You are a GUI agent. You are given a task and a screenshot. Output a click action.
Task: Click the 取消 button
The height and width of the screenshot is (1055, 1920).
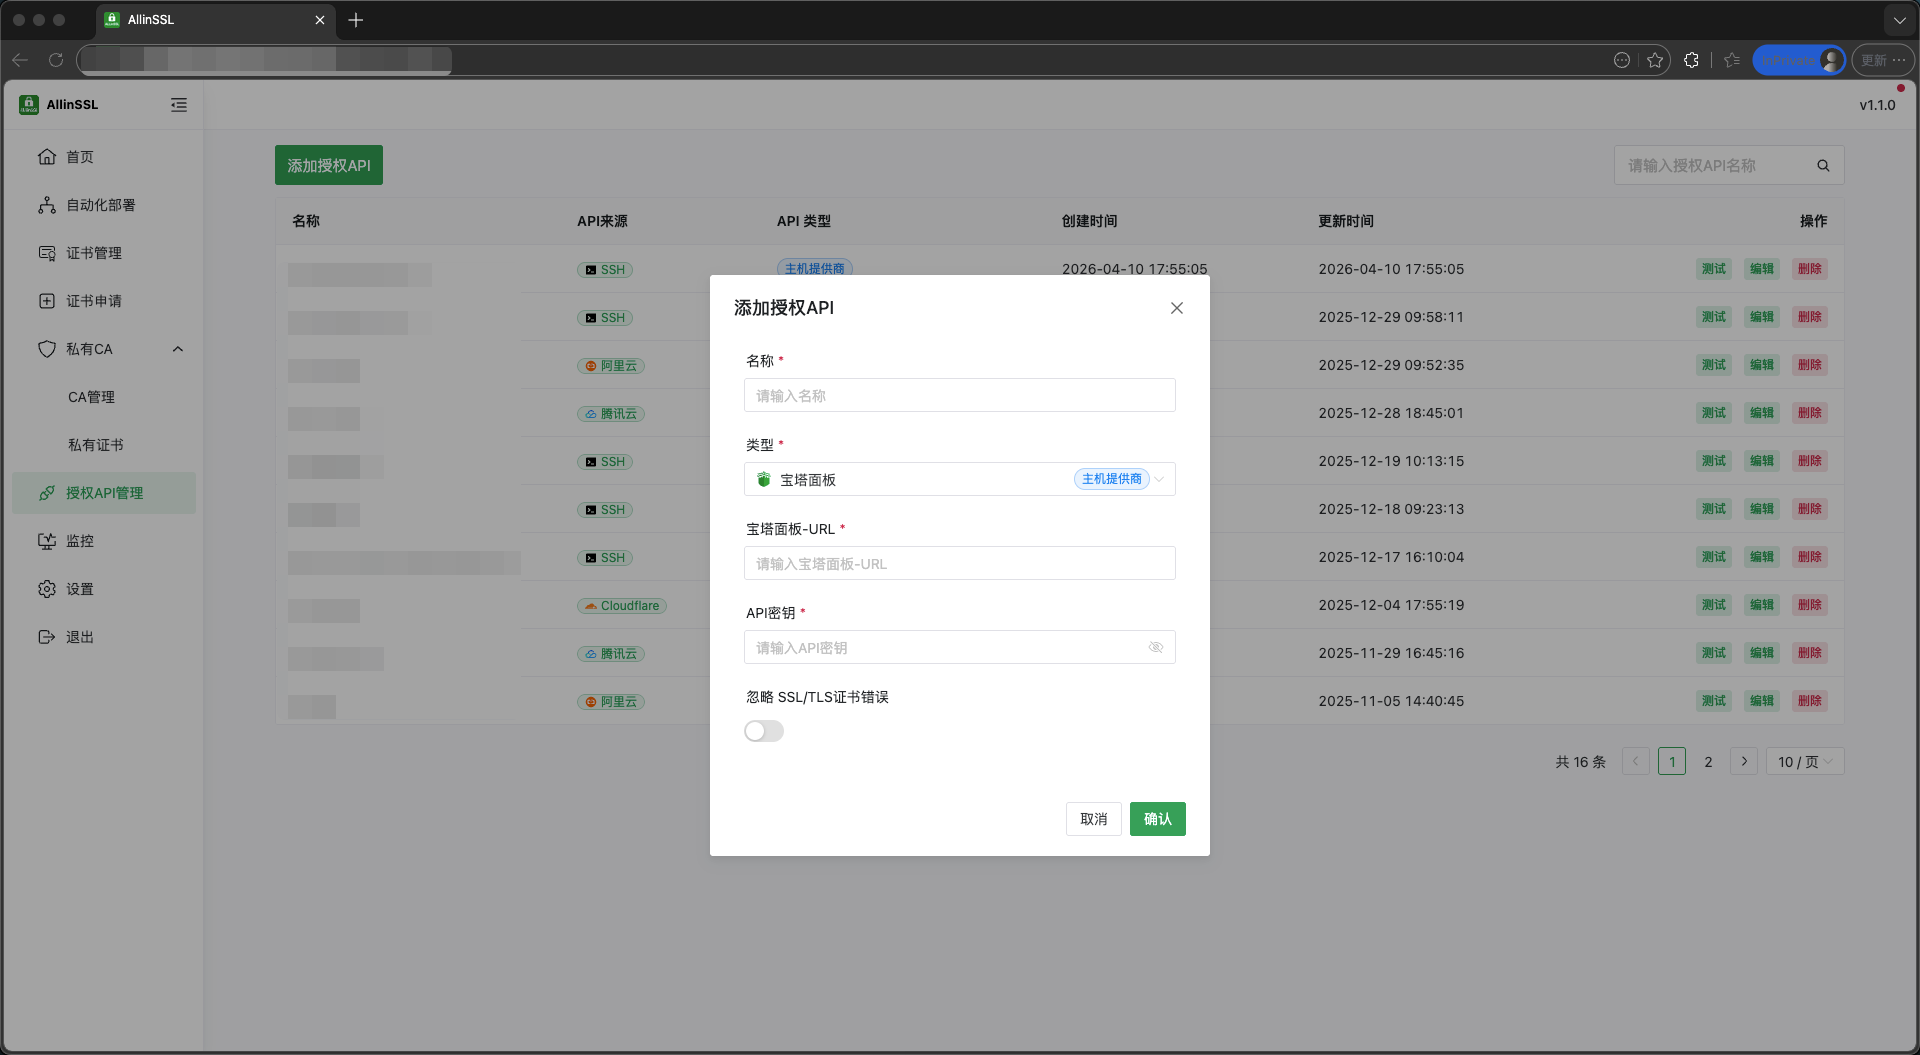1093,819
